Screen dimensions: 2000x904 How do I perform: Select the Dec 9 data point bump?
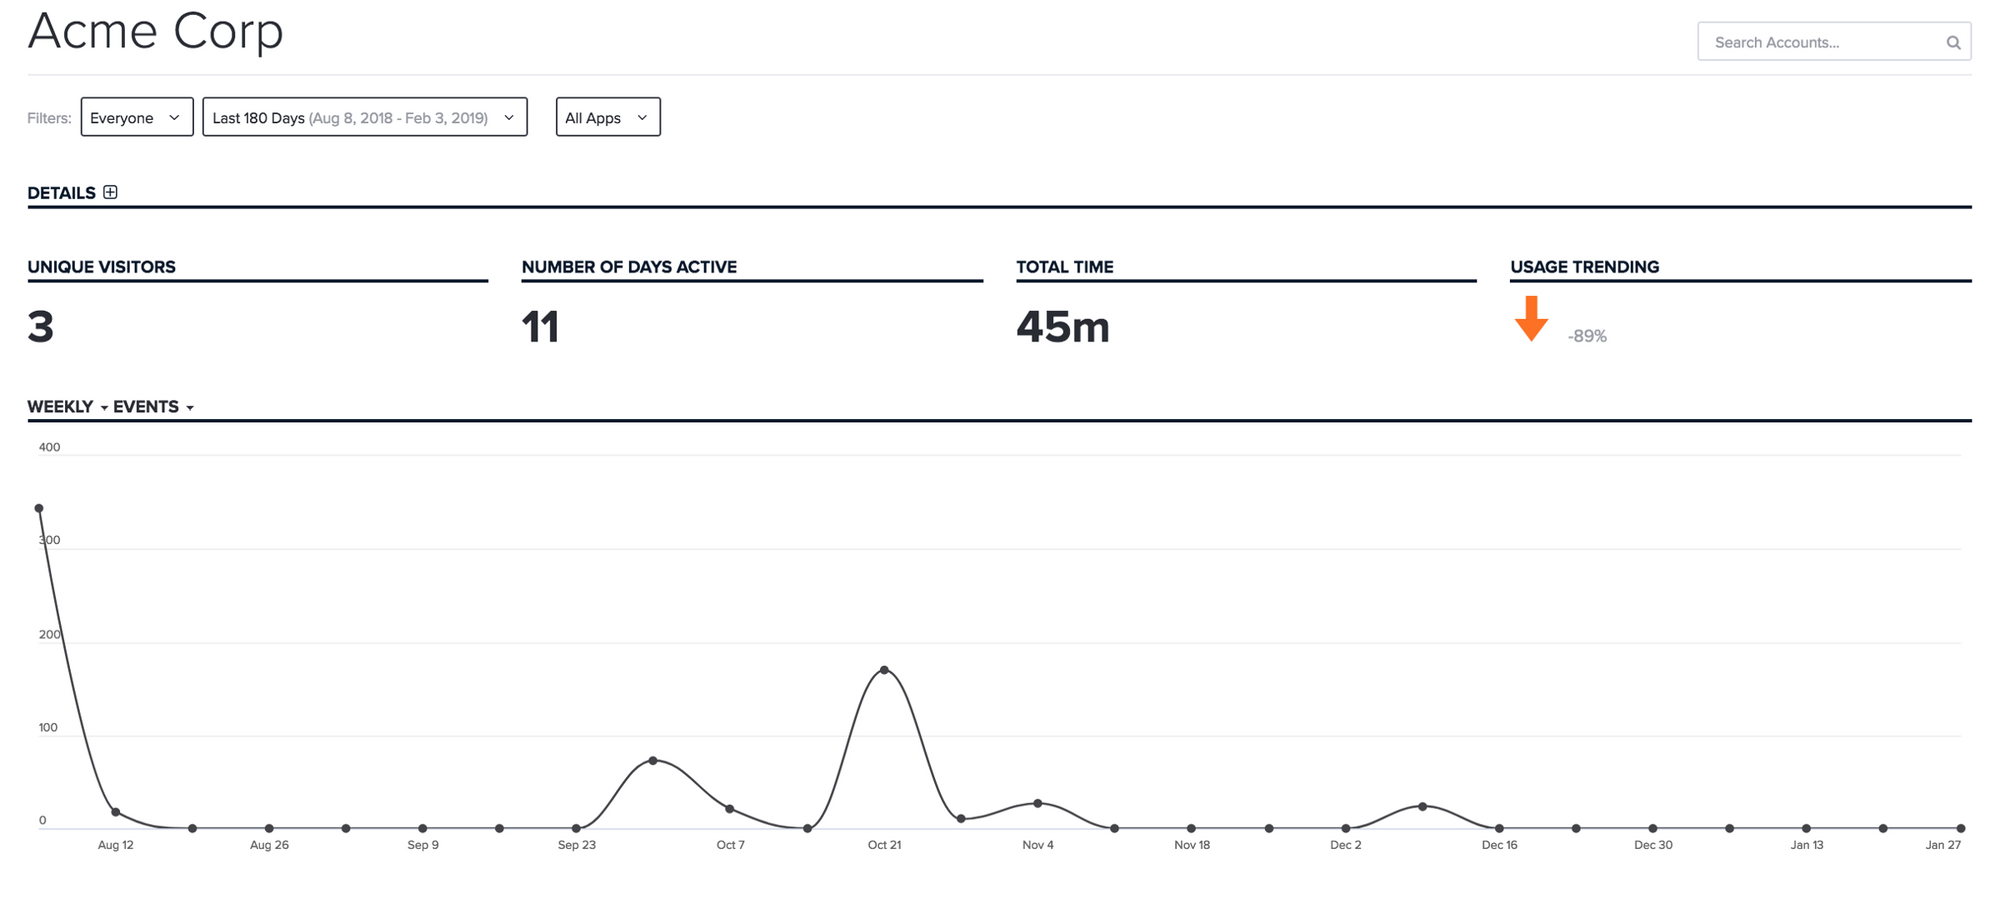click(1422, 806)
